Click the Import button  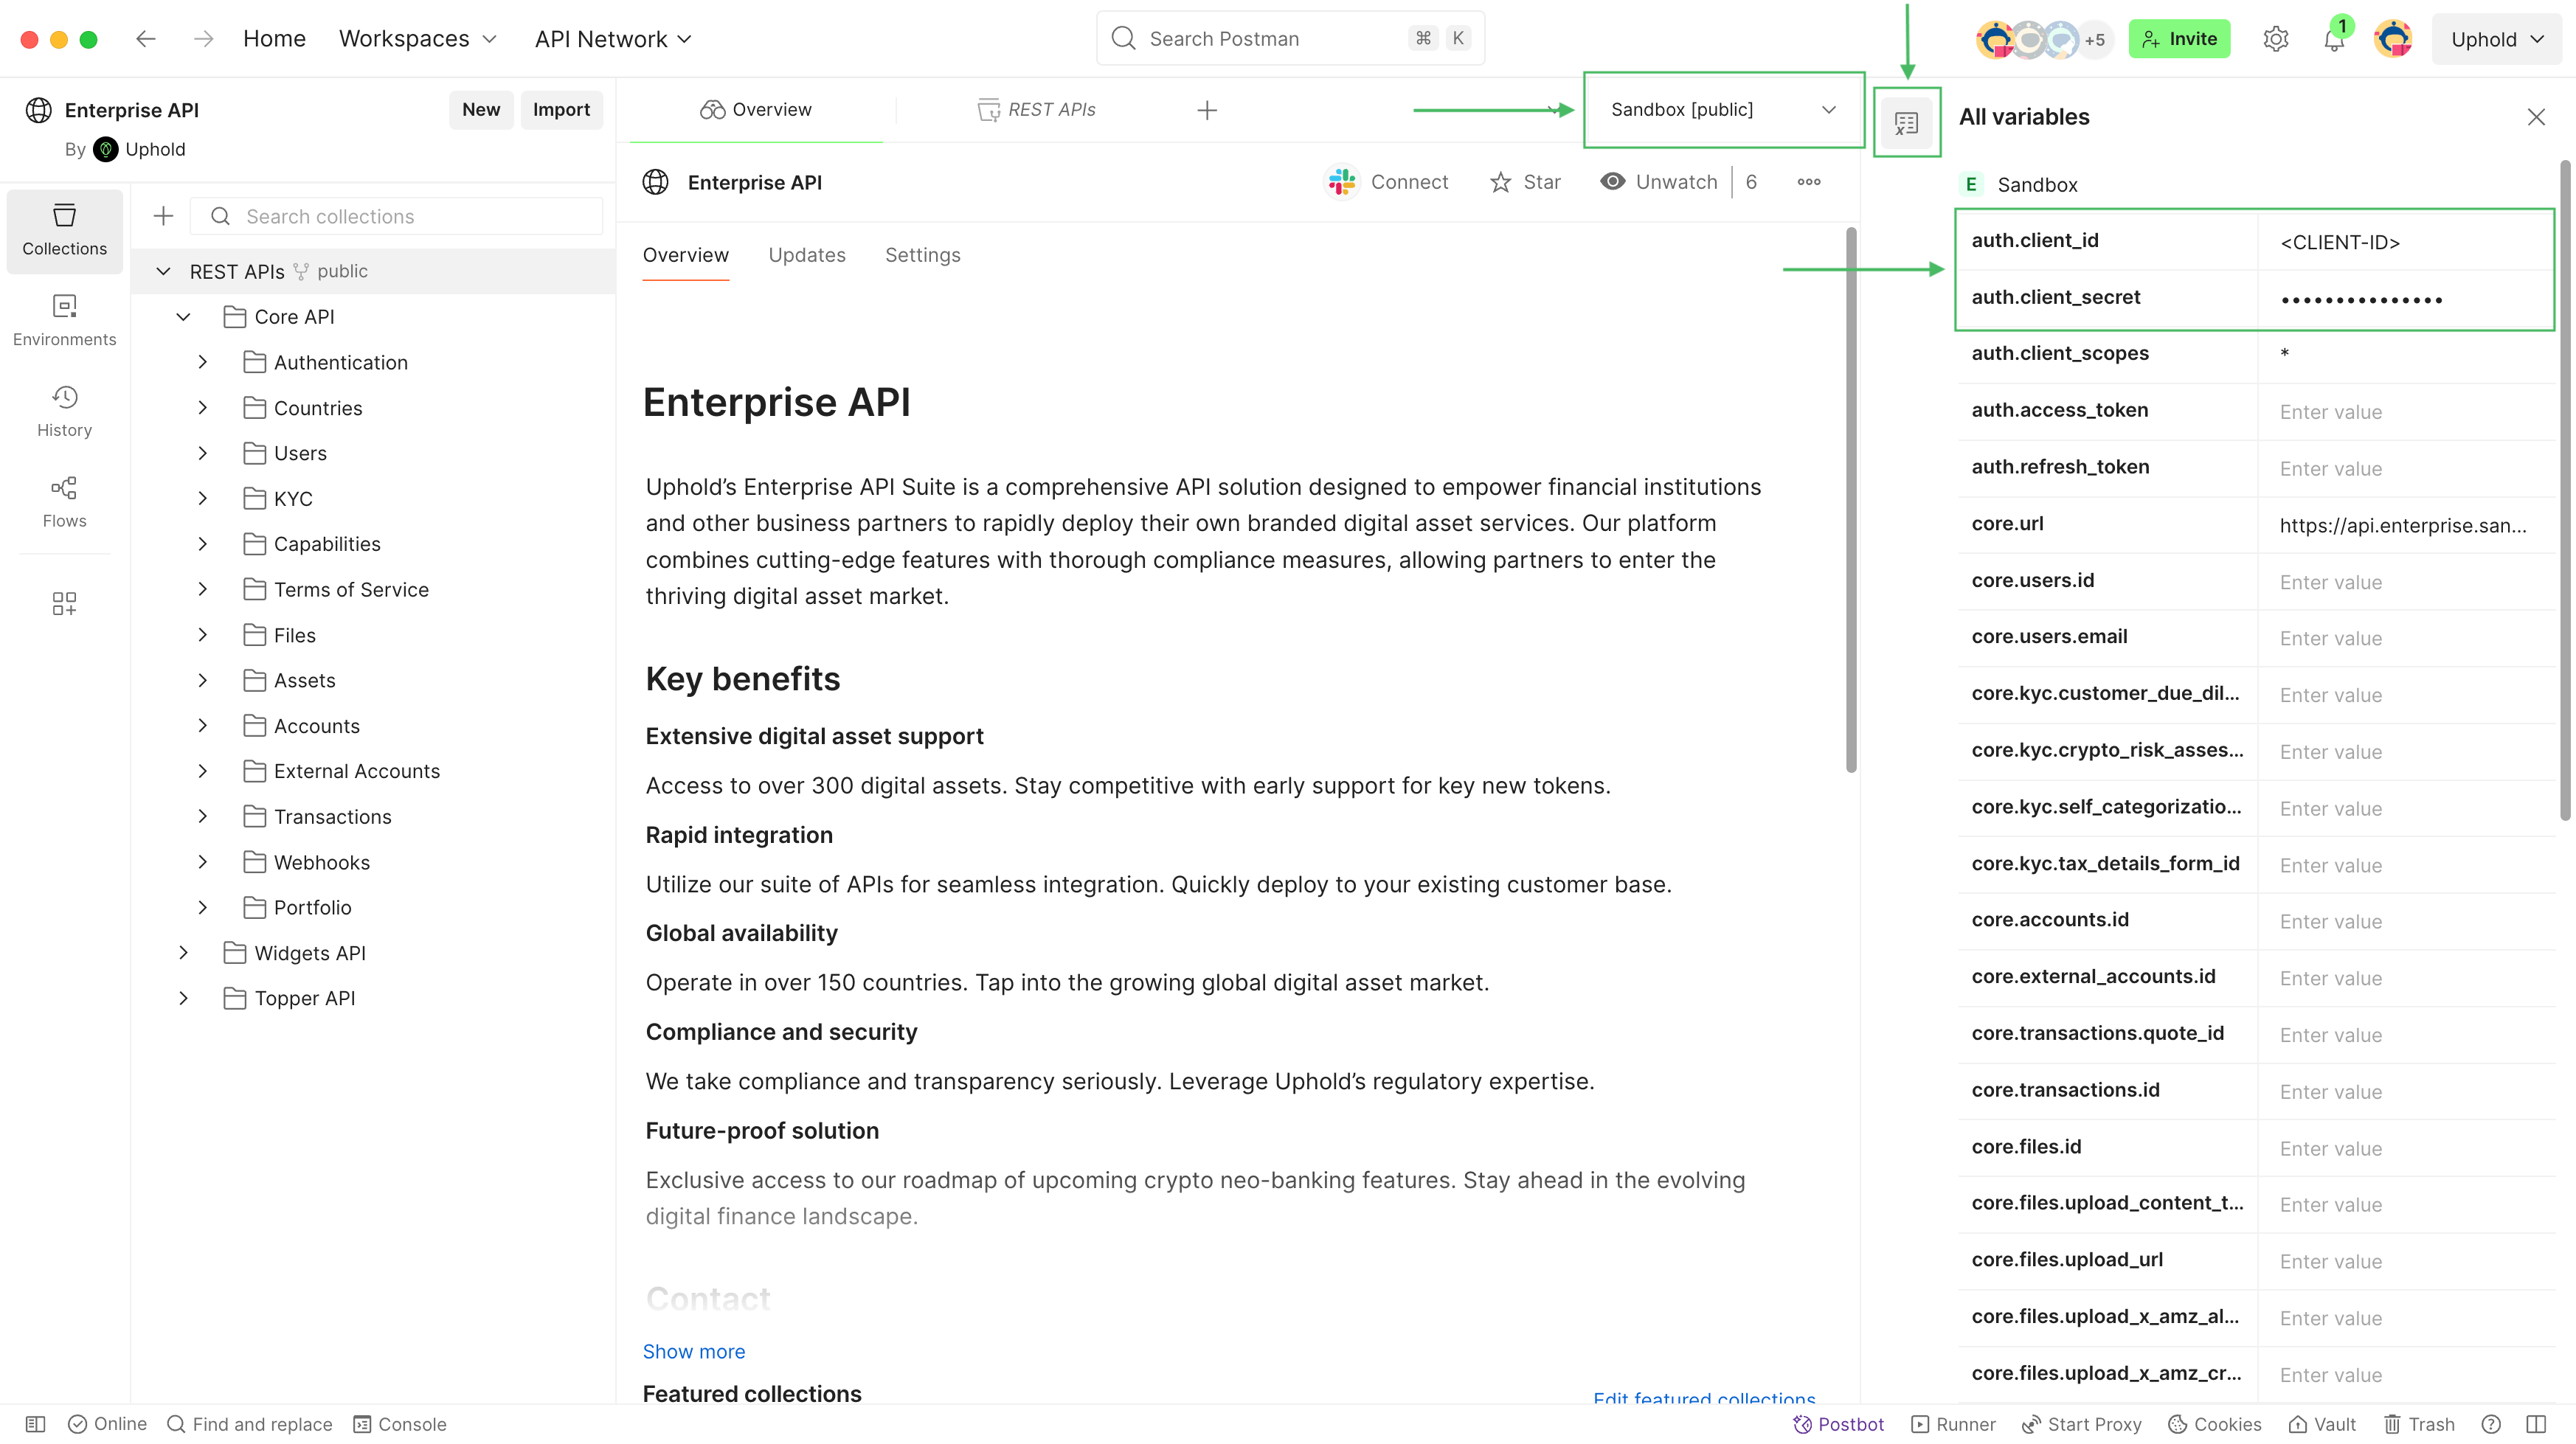561,109
